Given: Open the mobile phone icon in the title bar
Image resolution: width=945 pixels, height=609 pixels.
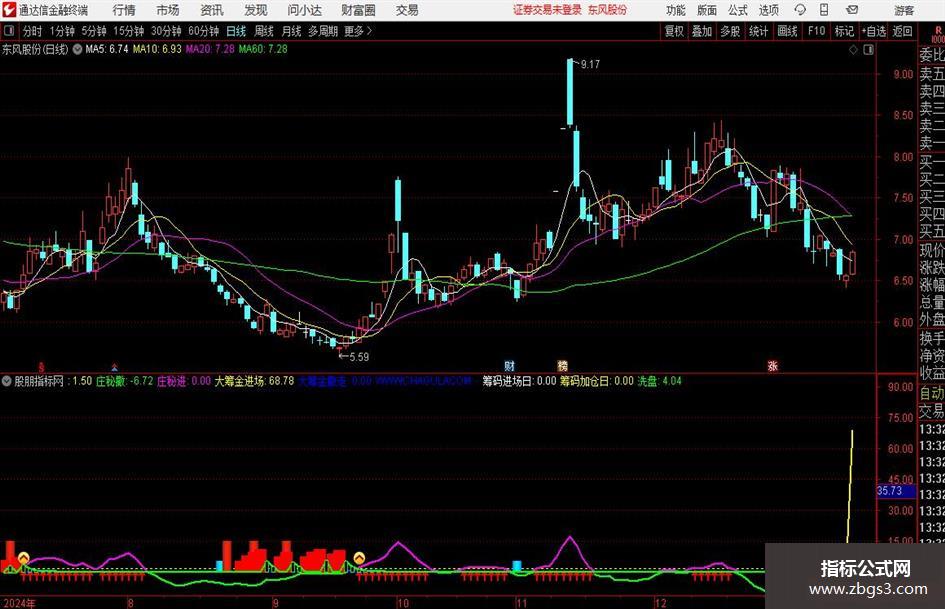Looking at the screenshot, I should coord(824,10).
